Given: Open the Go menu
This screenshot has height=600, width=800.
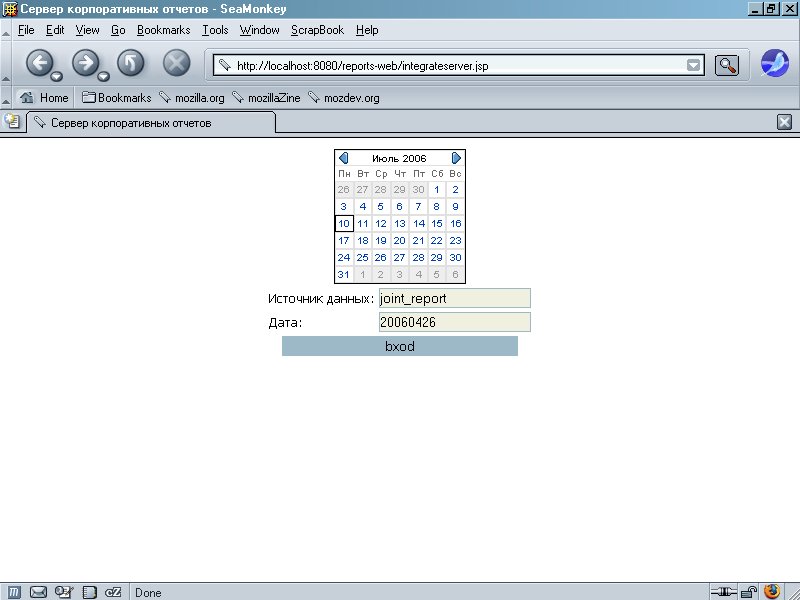Looking at the screenshot, I should point(118,30).
